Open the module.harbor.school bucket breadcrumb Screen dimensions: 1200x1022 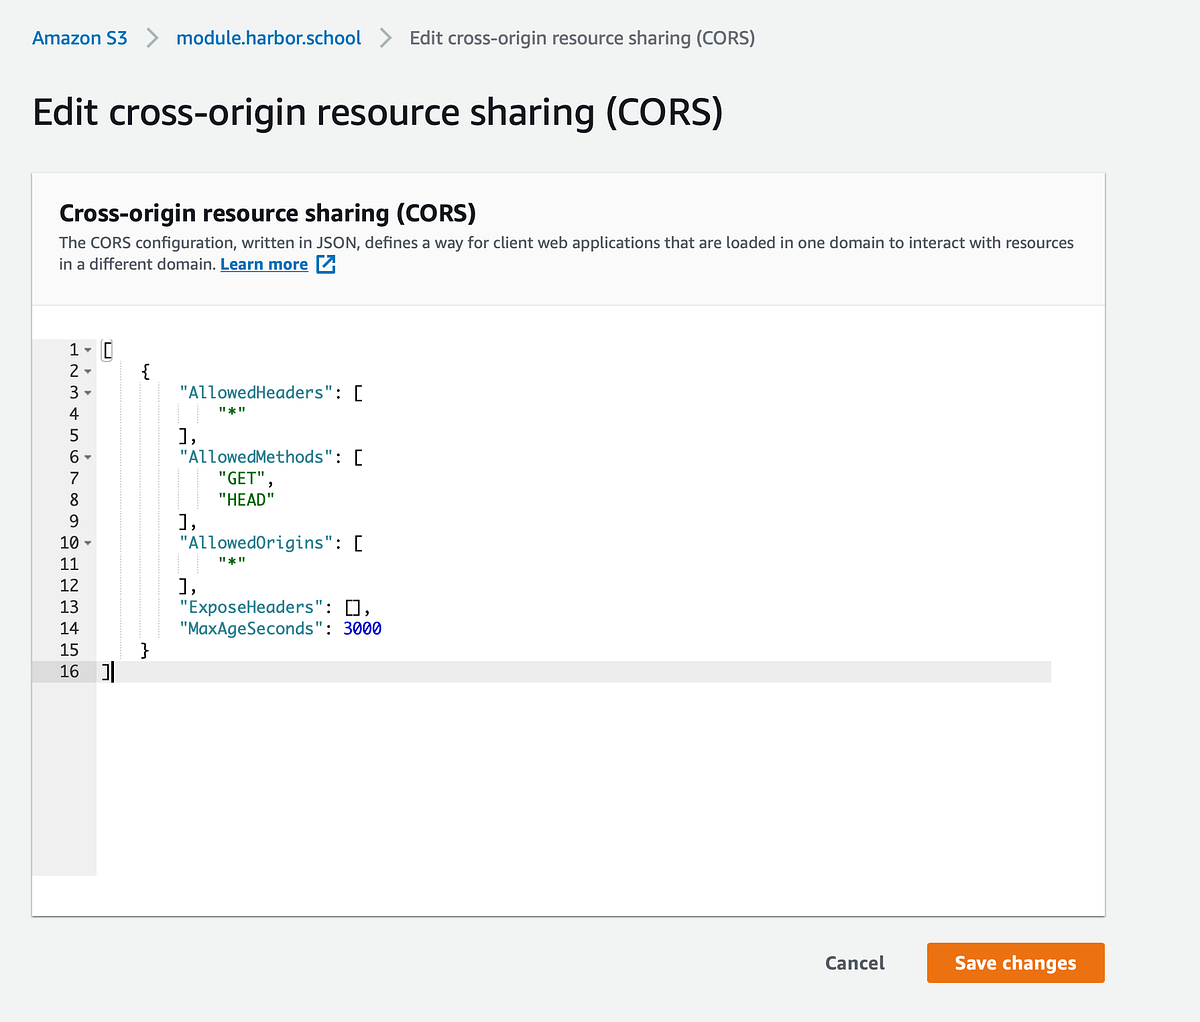pos(268,37)
